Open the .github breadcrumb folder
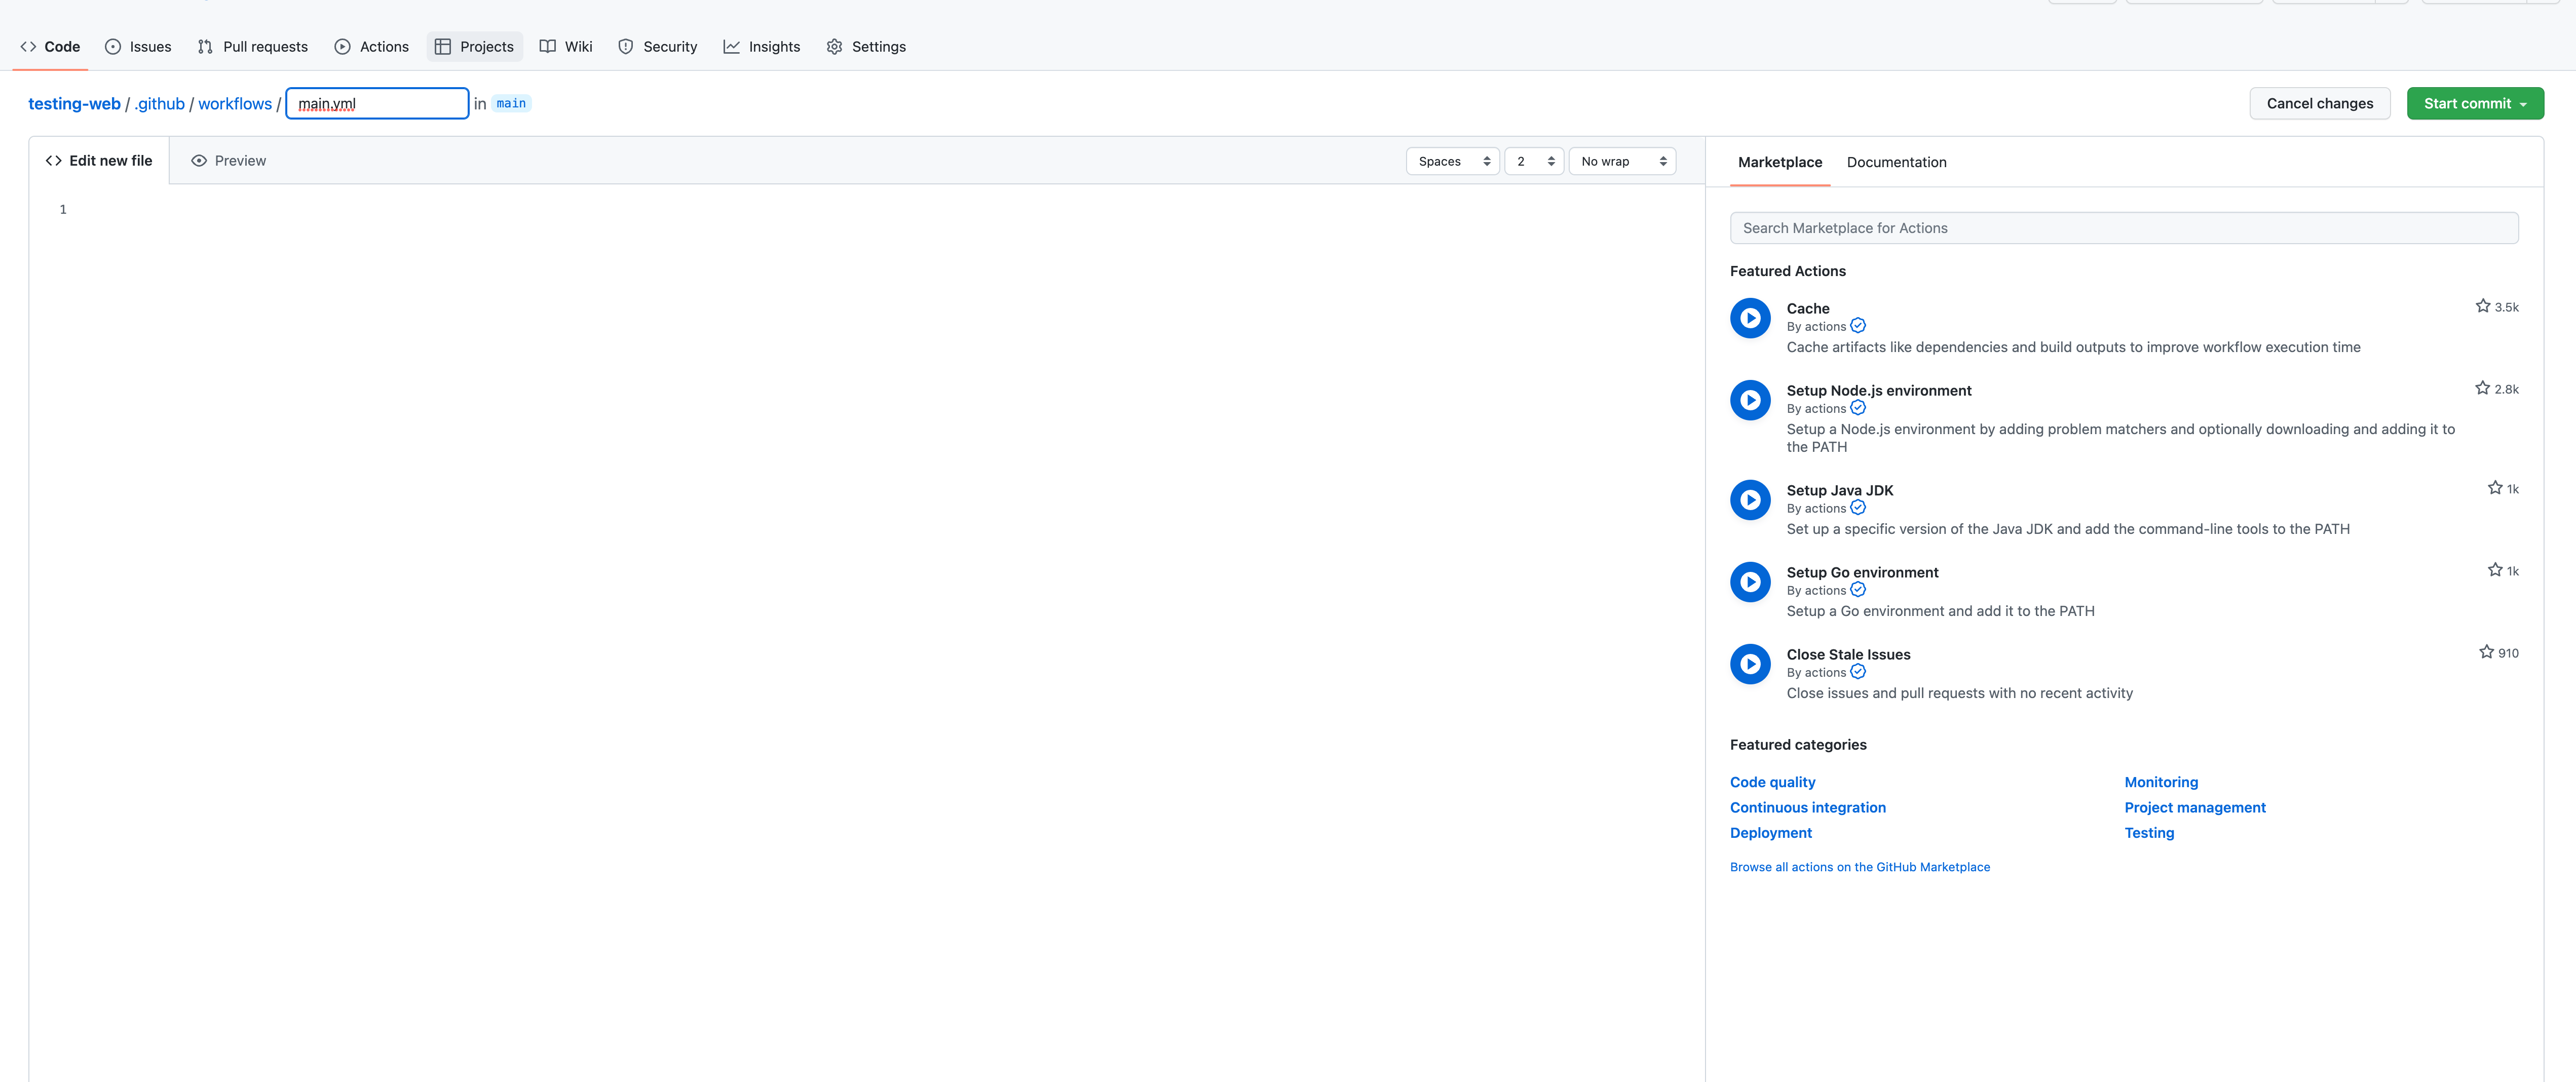Viewport: 2576px width, 1082px height. pyautogui.click(x=160, y=104)
